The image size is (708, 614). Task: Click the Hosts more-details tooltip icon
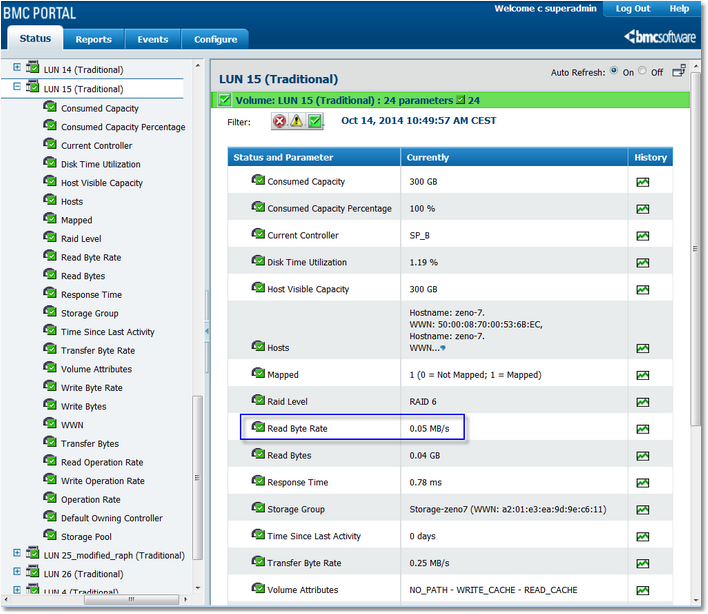click(443, 348)
